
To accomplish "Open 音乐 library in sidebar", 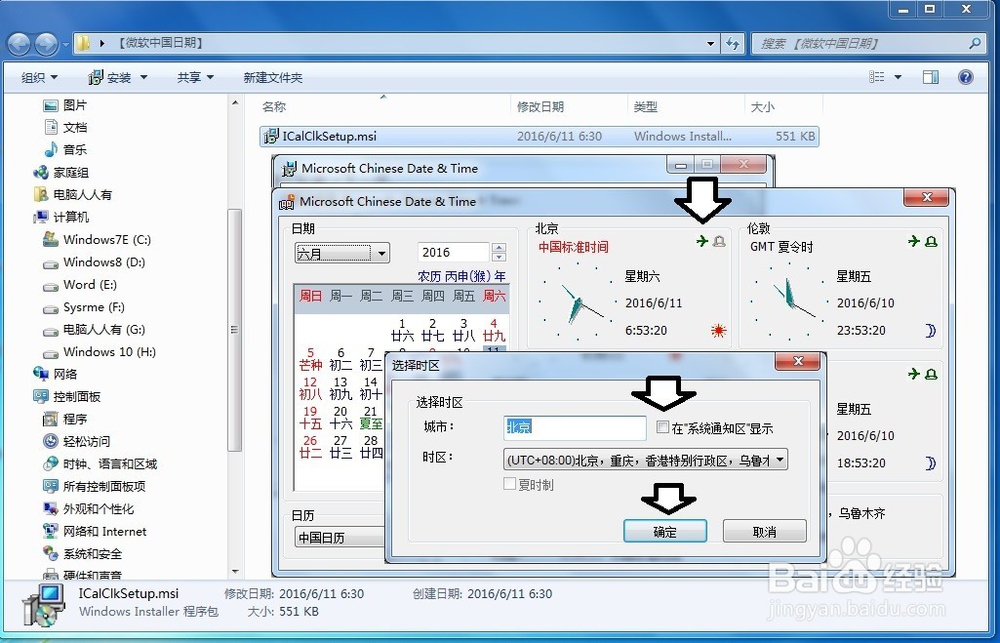I will [x=64, y=150].
